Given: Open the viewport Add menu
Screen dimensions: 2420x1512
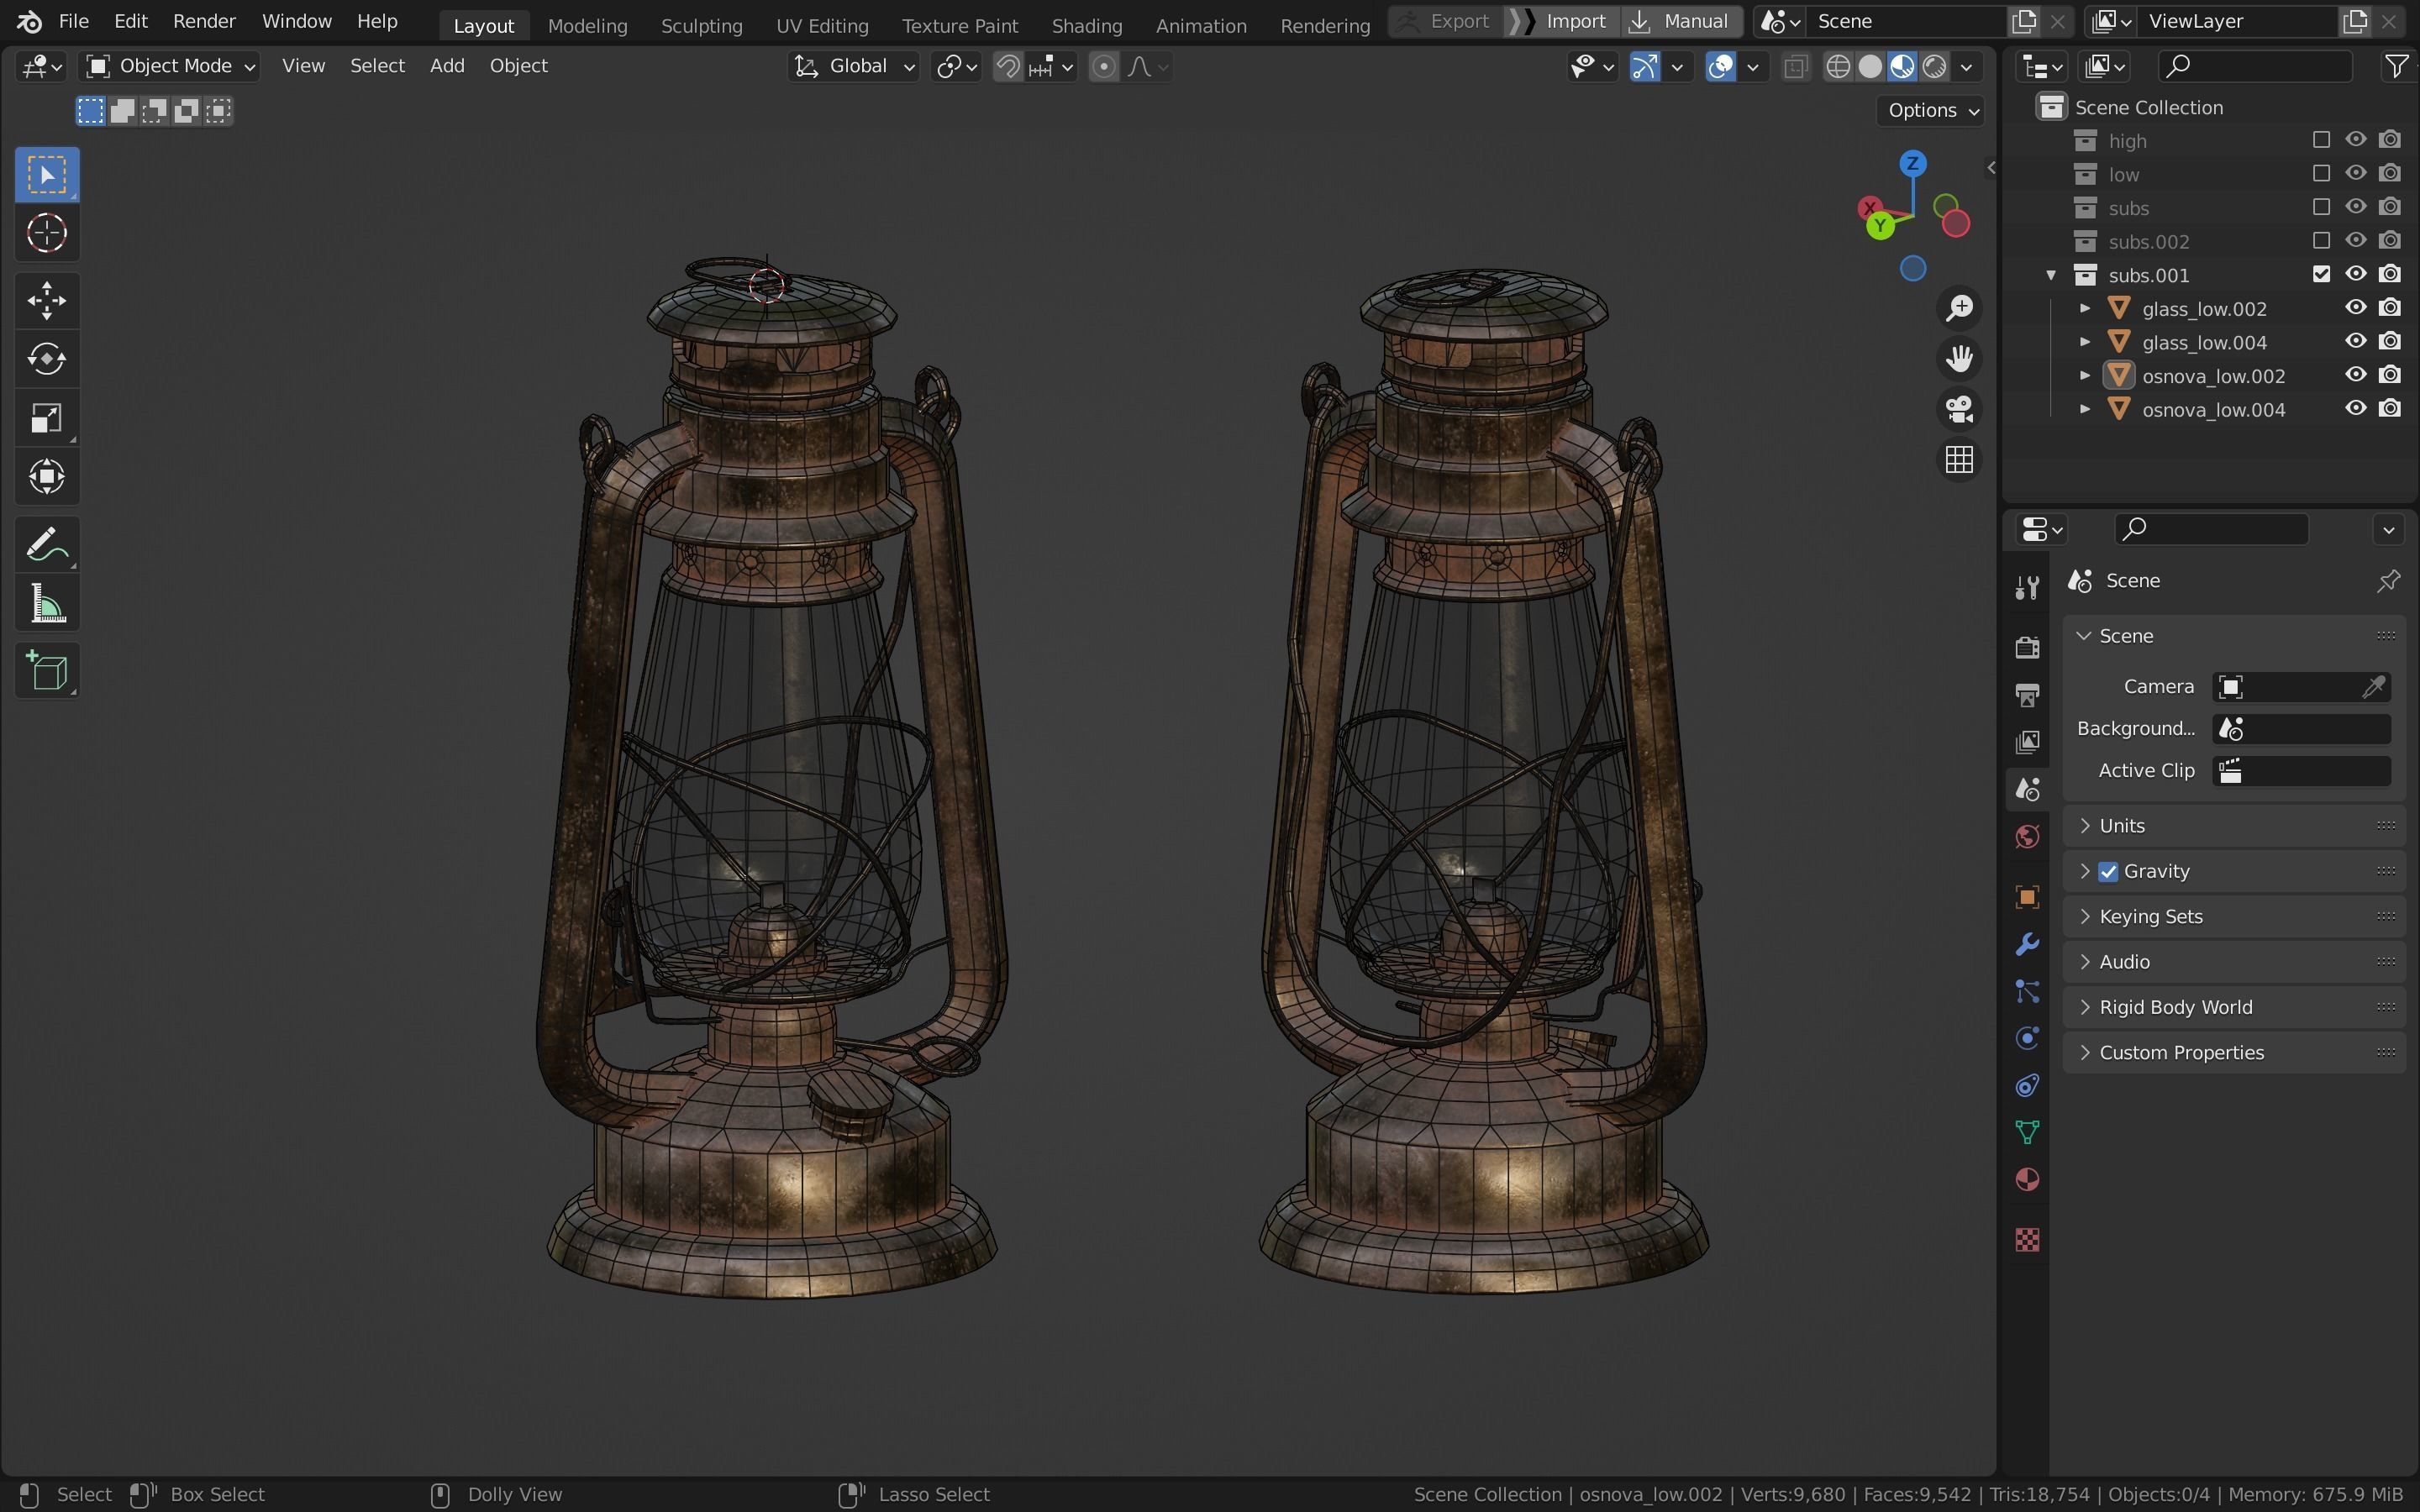Looking at the screenshot, I should point(447,66).
